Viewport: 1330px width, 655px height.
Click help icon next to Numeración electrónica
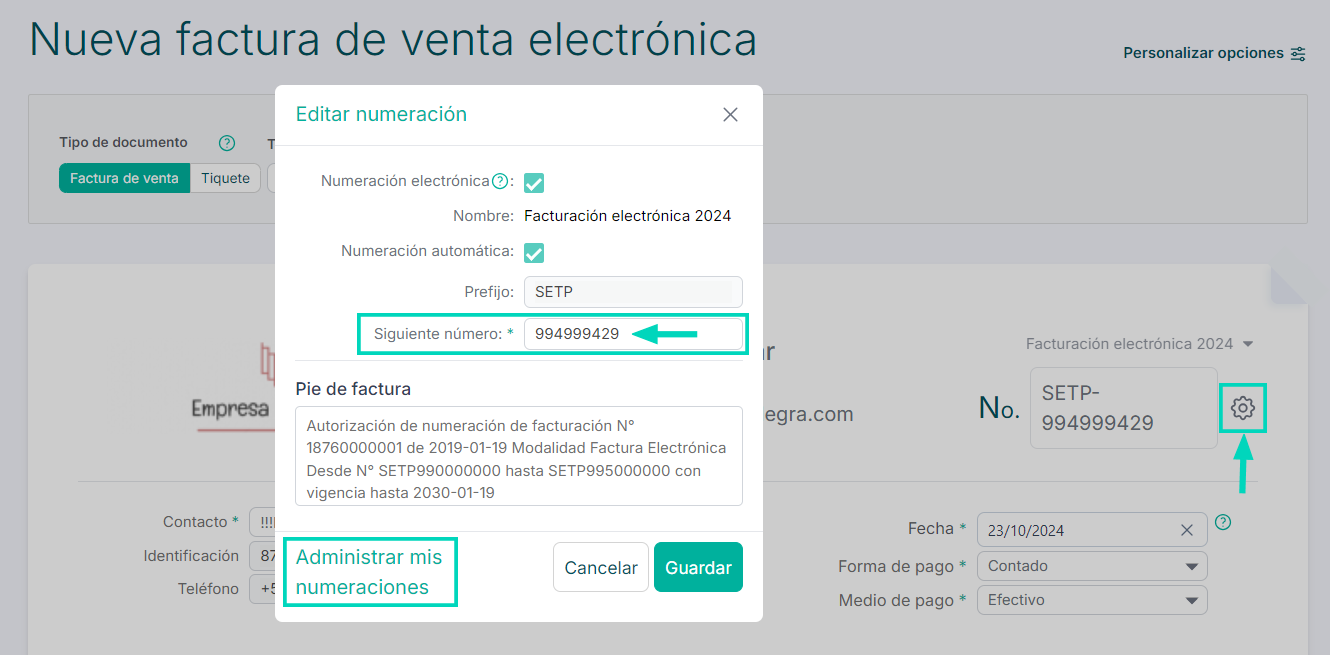(x=500, y=181)
